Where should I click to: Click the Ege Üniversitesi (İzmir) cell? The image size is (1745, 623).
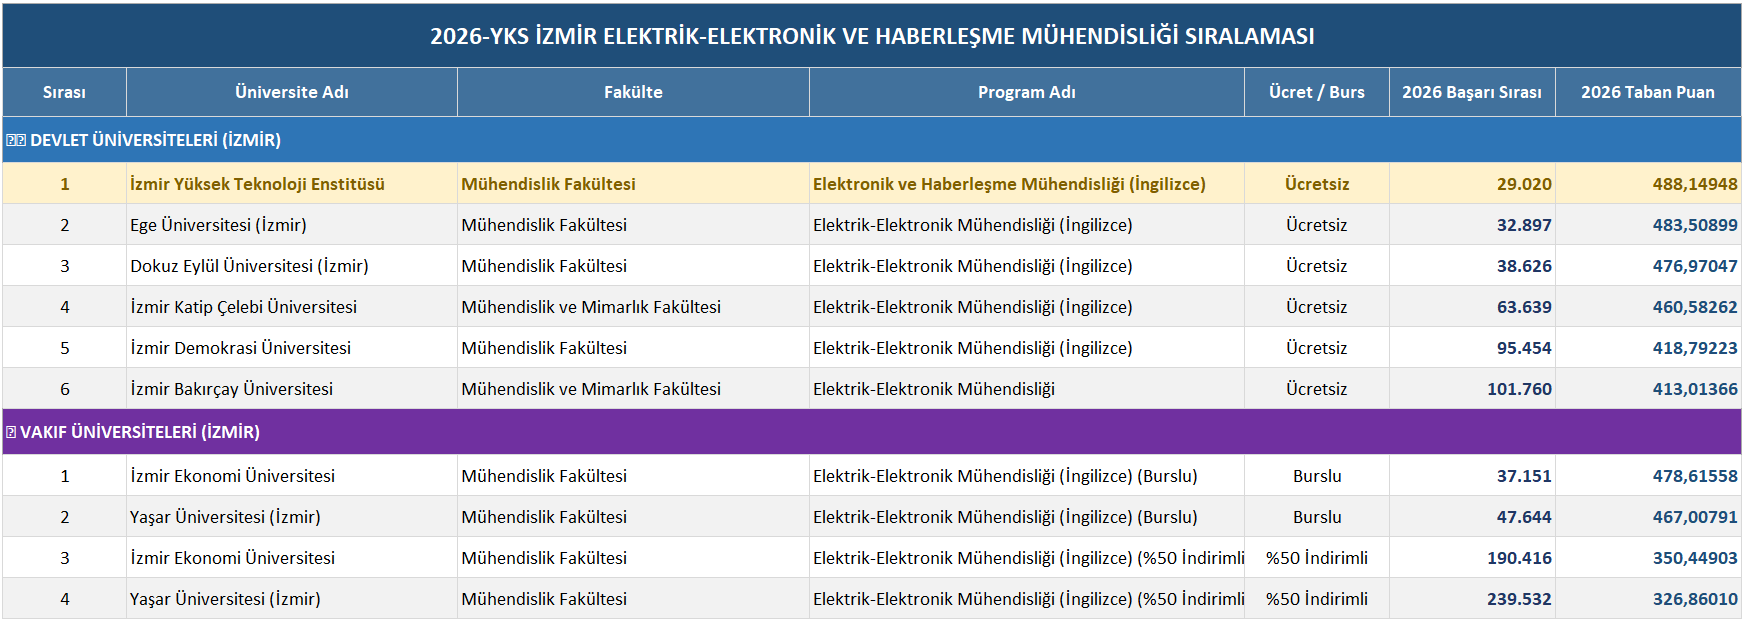click(x=292, y=225)
